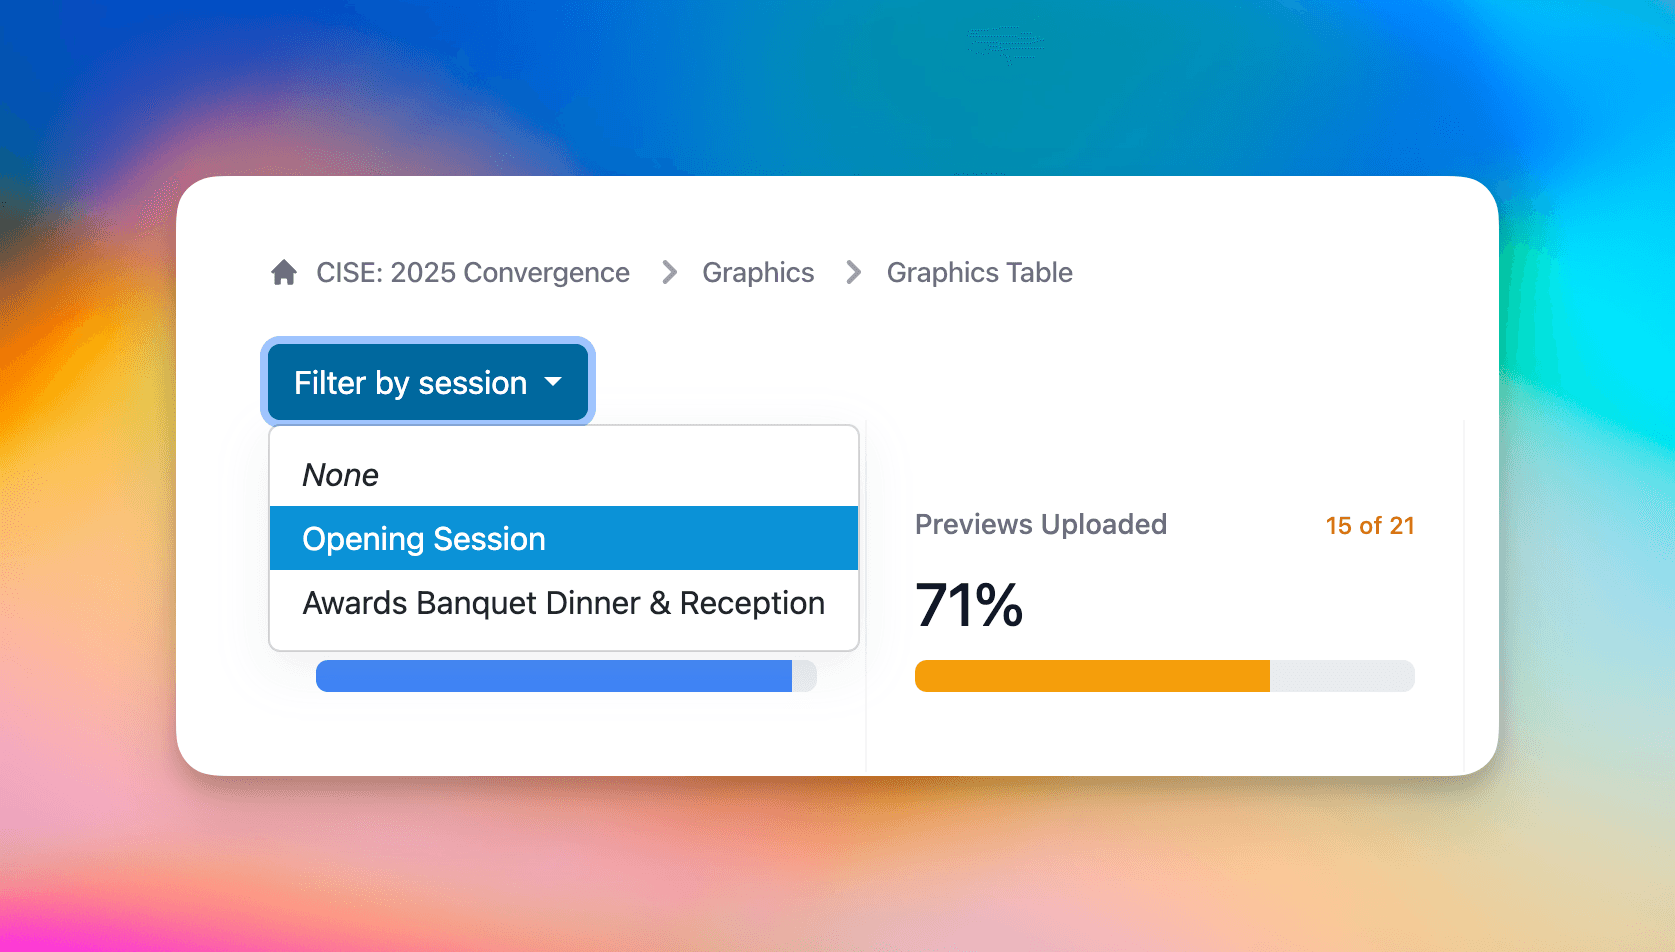Click the orange 15 of 21 count
Image resolution: width=1675 pixels, height=952 pixels.
1370,525
